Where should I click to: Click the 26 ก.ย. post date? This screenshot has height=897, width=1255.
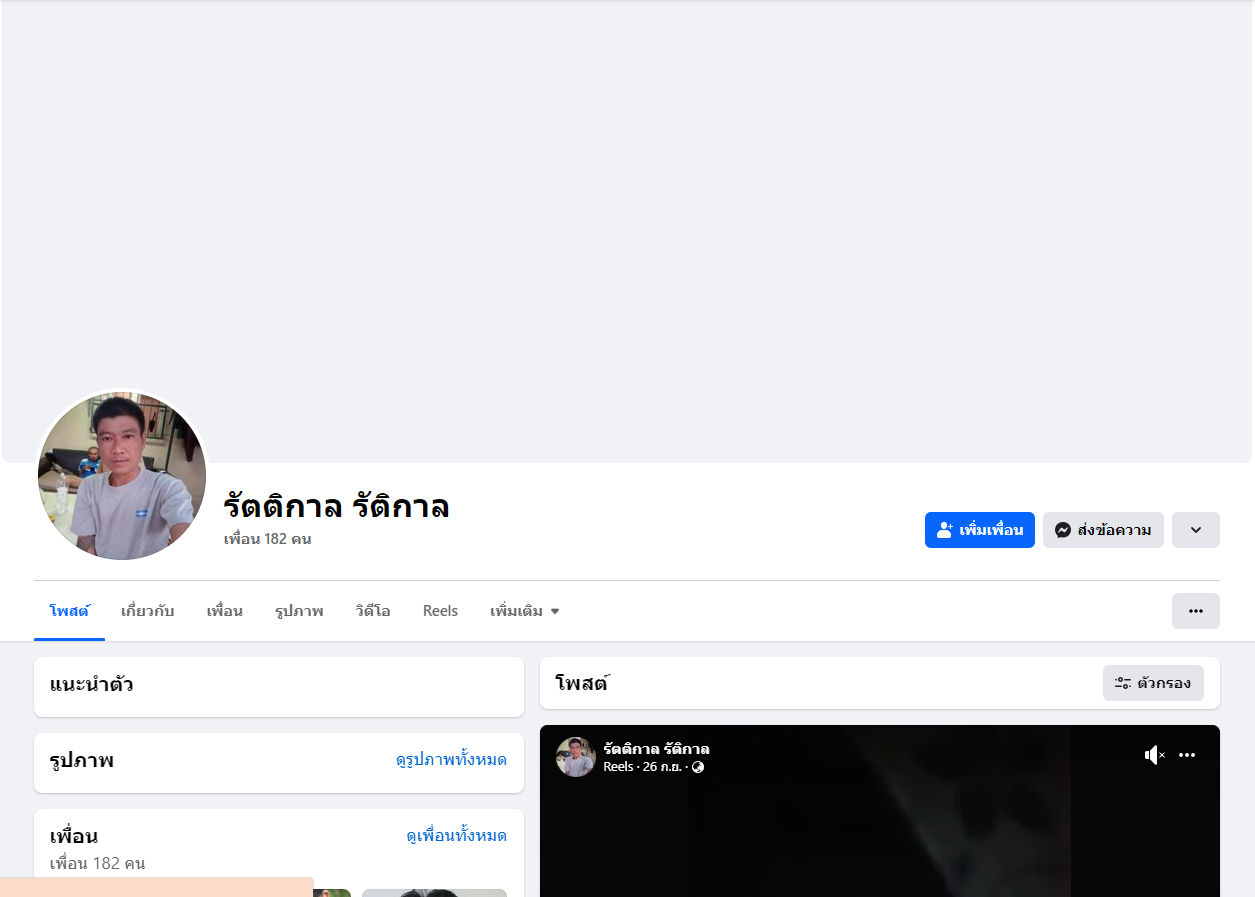[x=662, y=767]
